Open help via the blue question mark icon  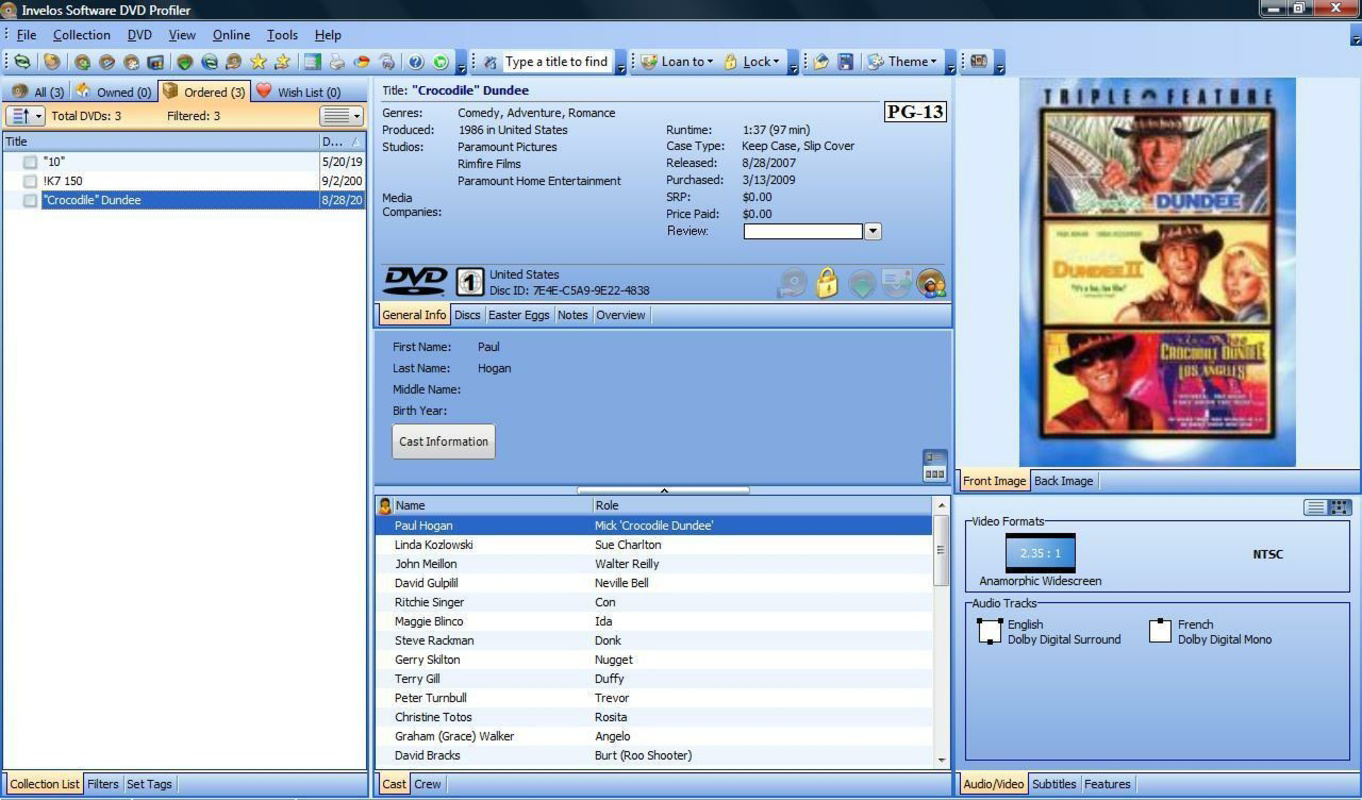pyautogui.click(x=416, y=62)
